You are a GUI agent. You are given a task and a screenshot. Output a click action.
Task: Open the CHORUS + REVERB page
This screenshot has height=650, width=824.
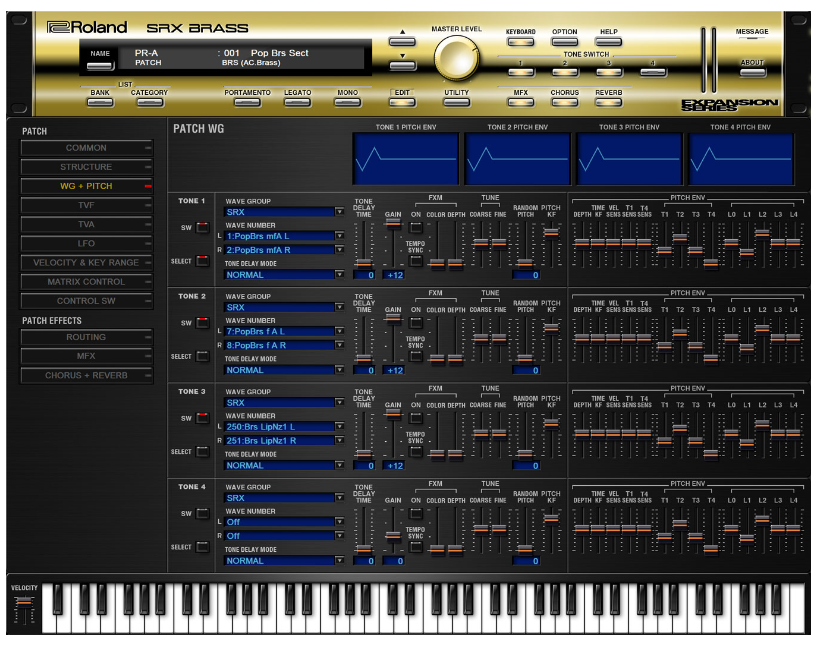pyautogui.click(x=87, y=376)
